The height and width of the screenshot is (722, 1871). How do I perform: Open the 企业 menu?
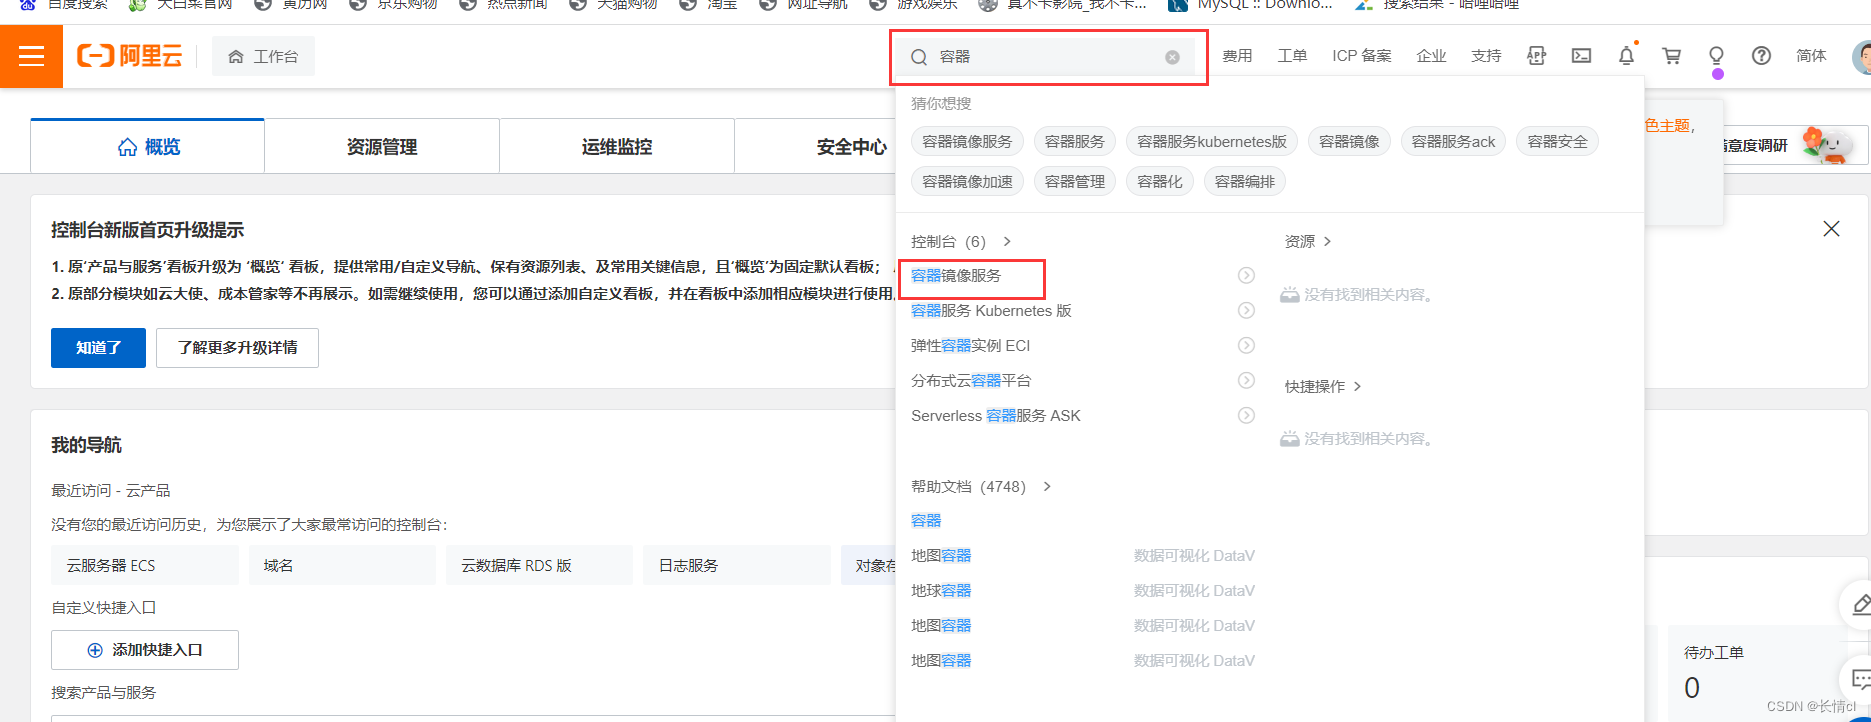pos(1431,56)
